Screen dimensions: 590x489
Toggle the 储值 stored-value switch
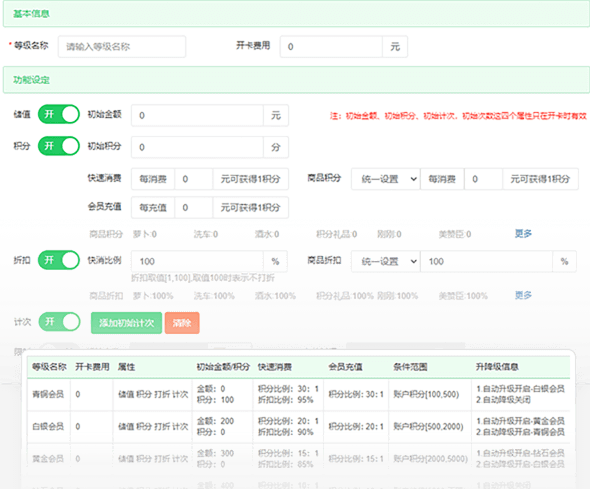click(x=59, y=114)
